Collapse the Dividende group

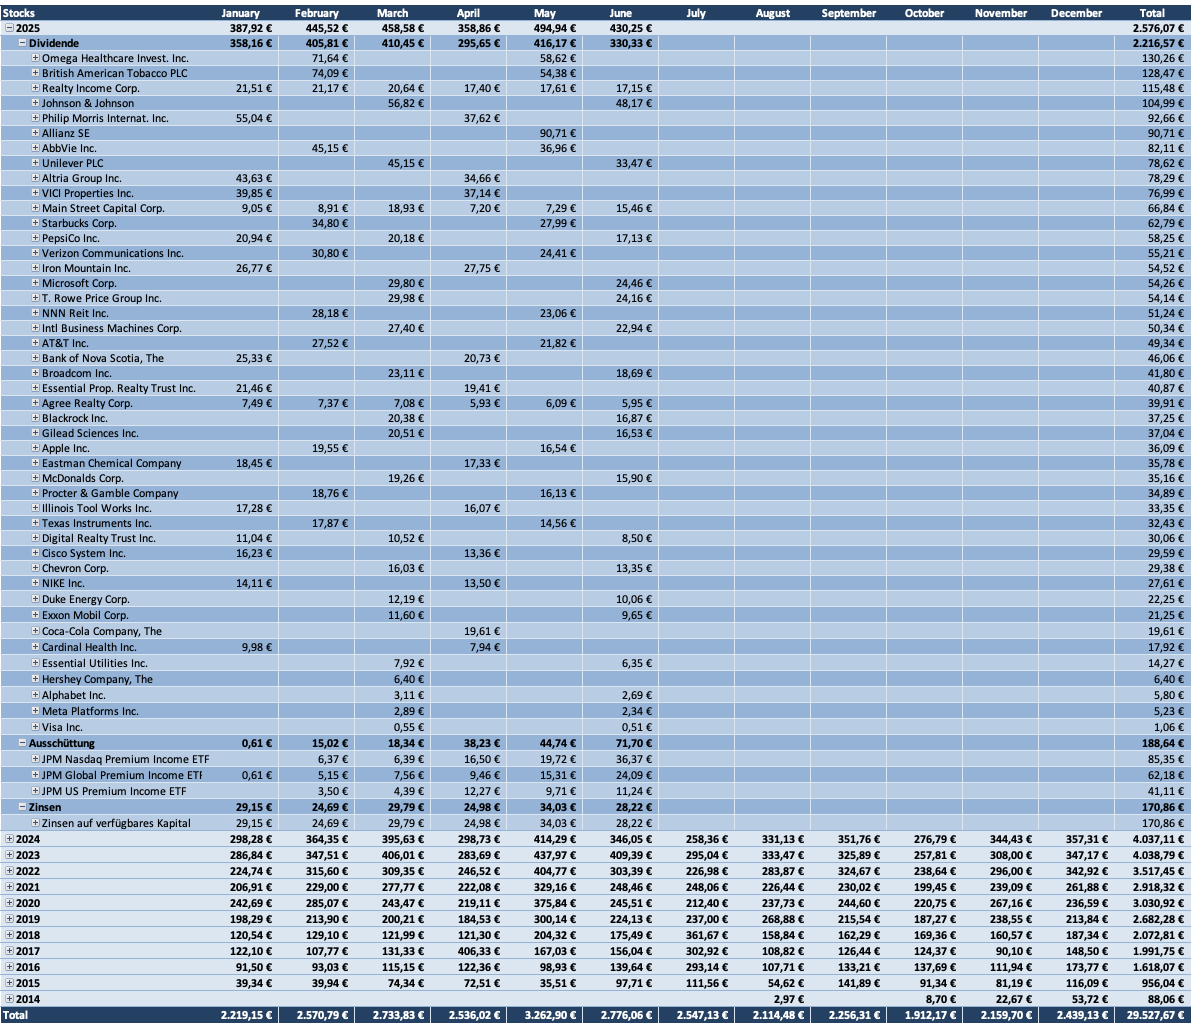click(x=23, y=43)
